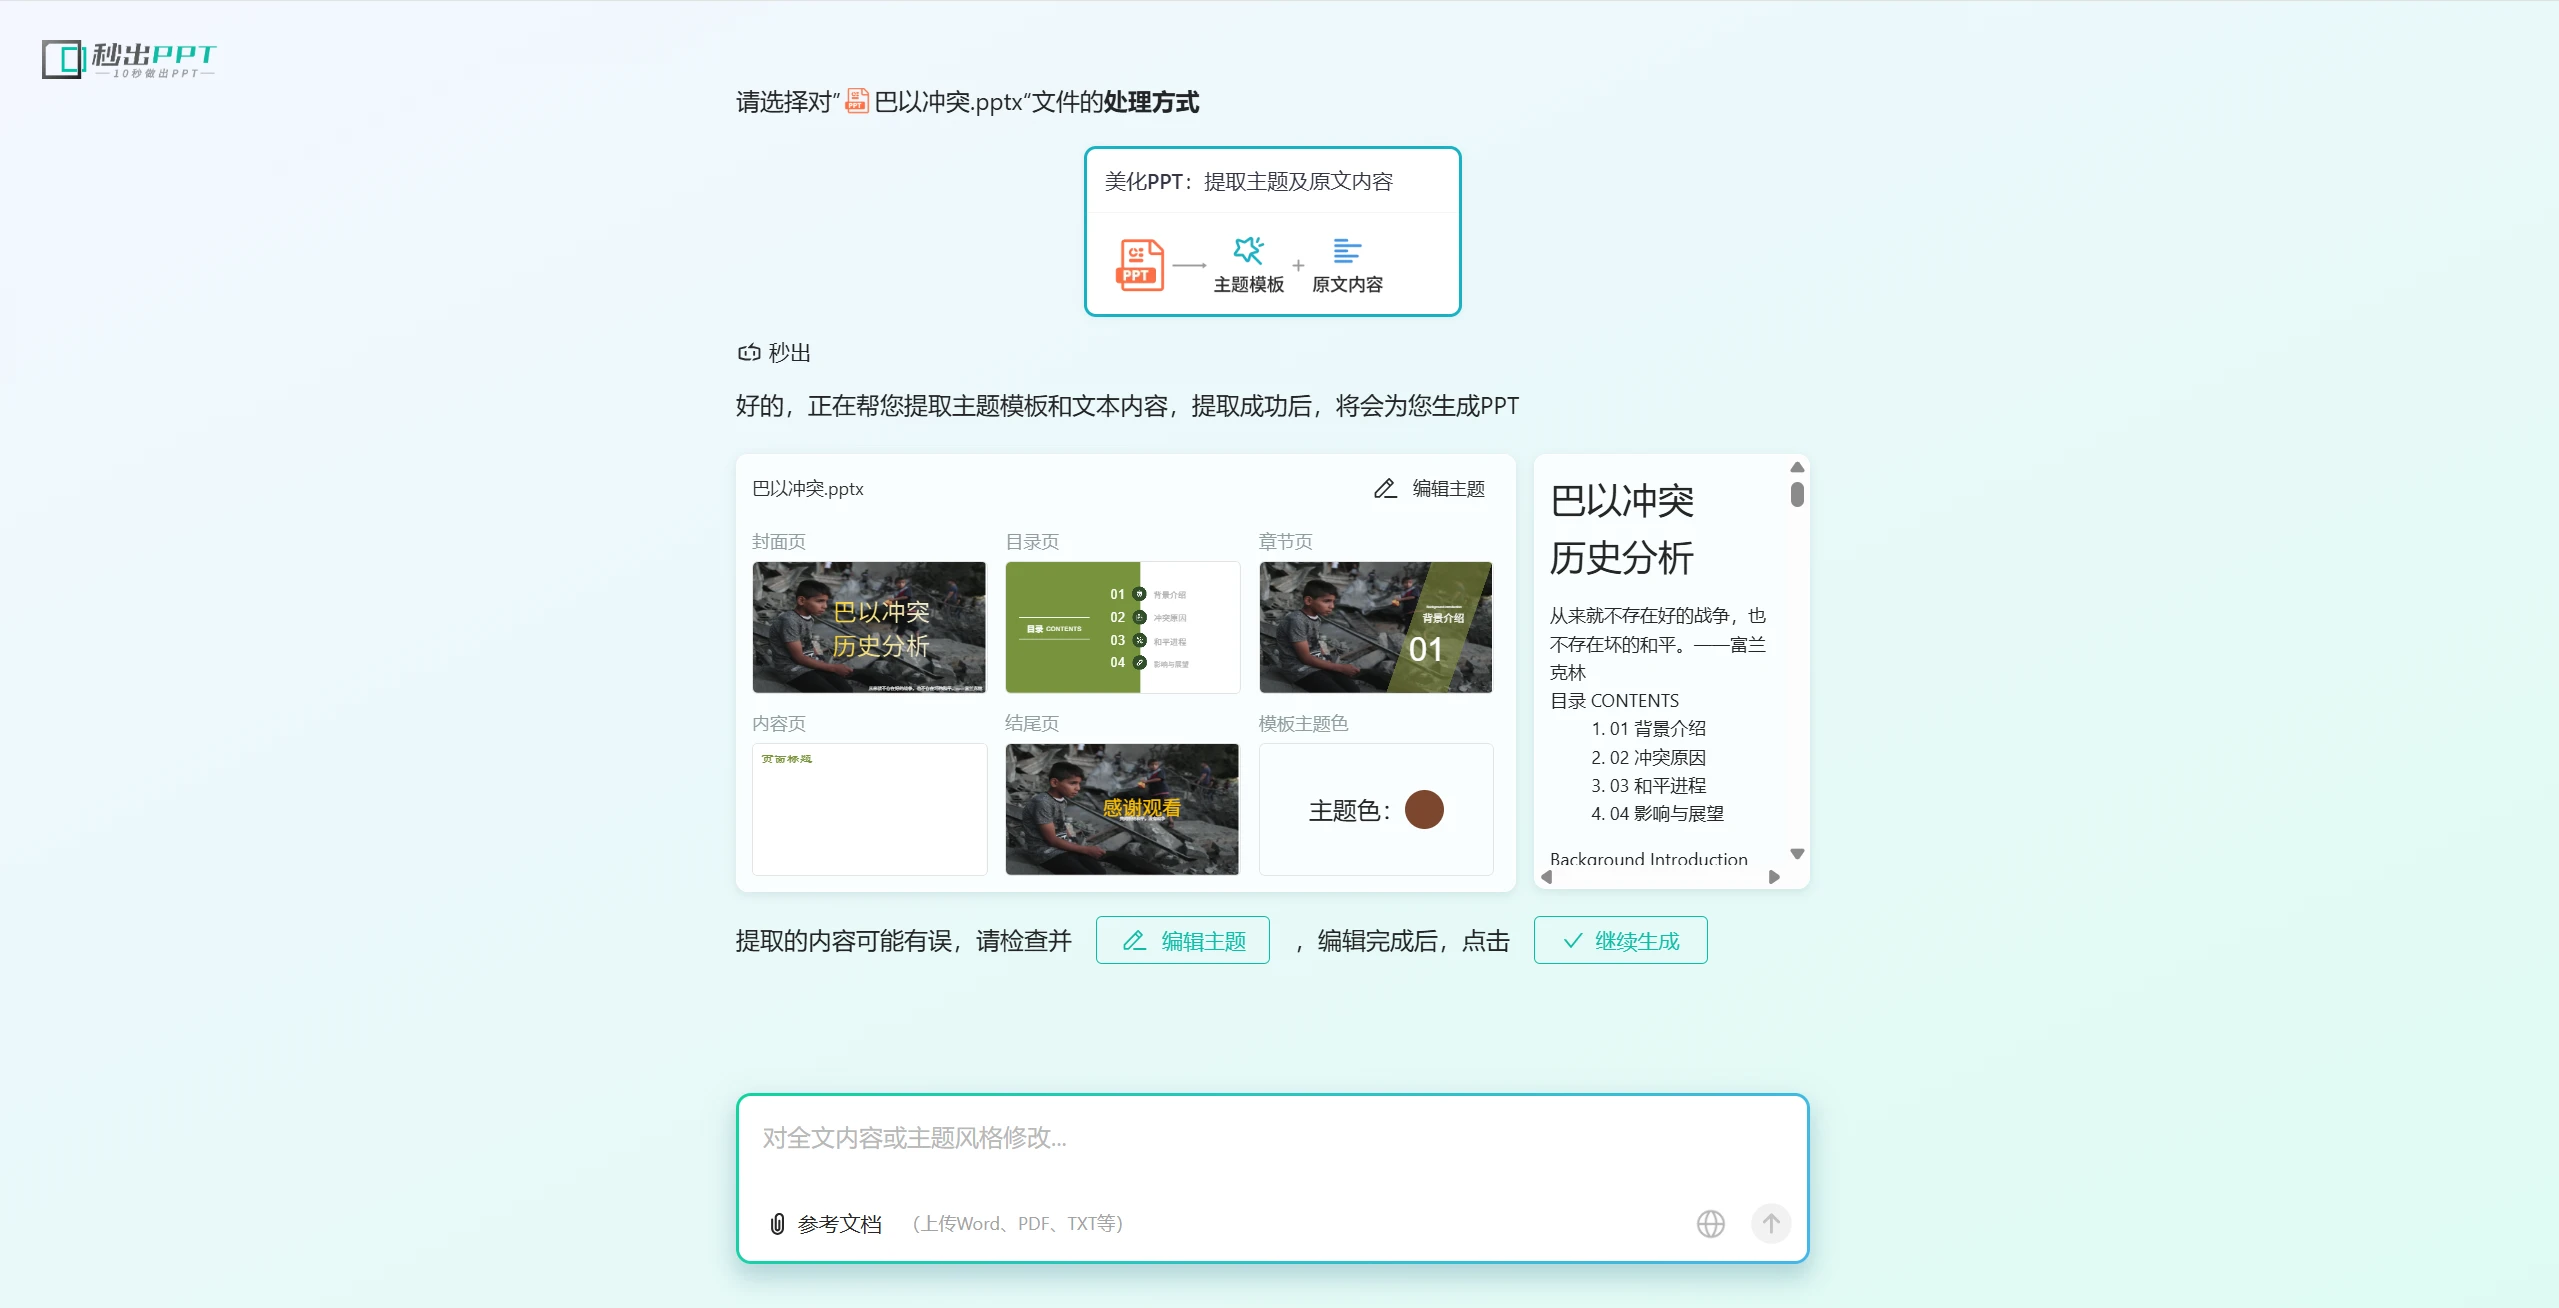Click the 原文内容 text lines icon
2559x1308 pixels.
point(1347,250)
